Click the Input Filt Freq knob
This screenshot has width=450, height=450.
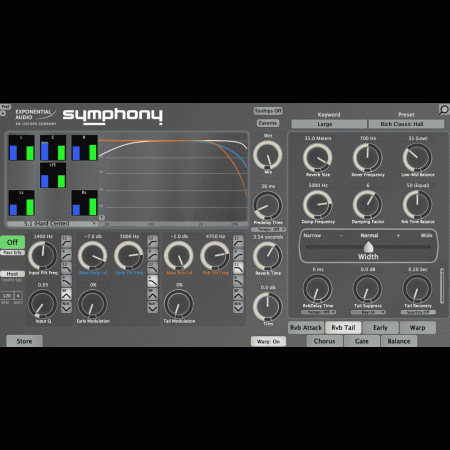tap(43, 256)
